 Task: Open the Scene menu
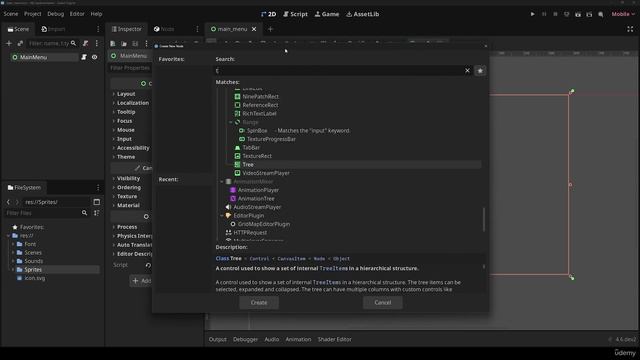click(11, 14)
